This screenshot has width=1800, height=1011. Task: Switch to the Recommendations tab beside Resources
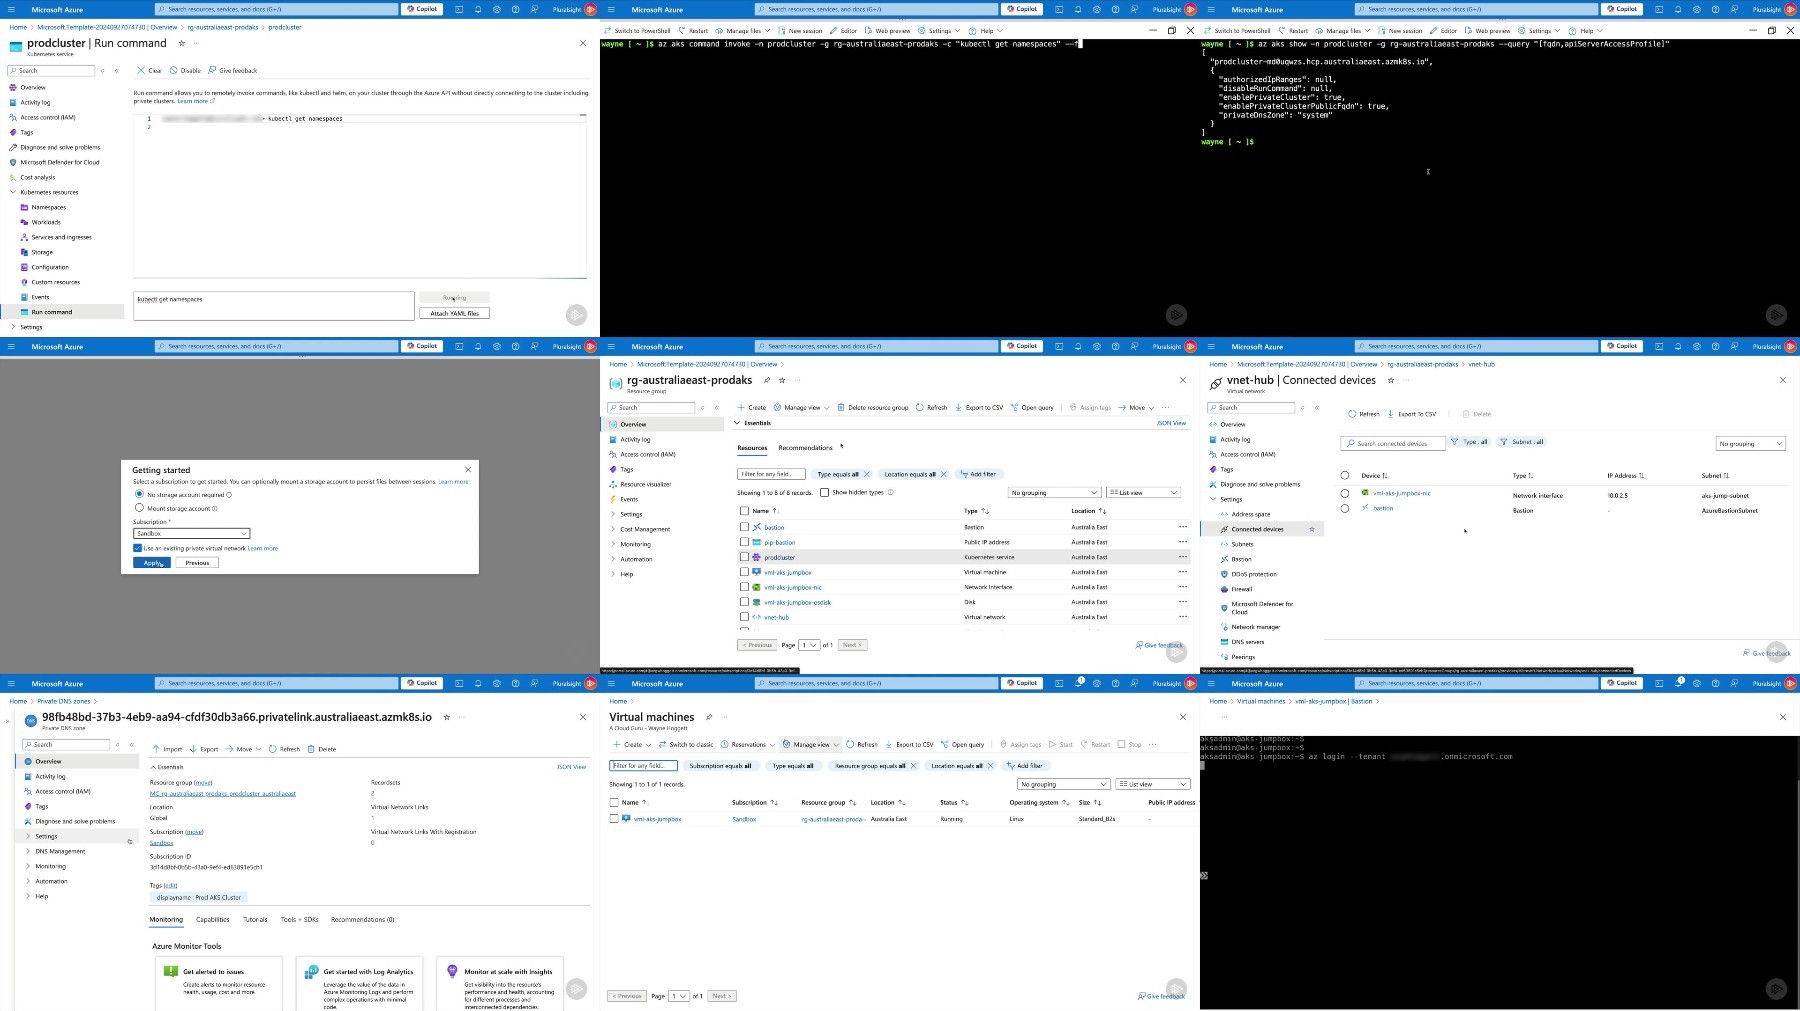coord(805,448)
